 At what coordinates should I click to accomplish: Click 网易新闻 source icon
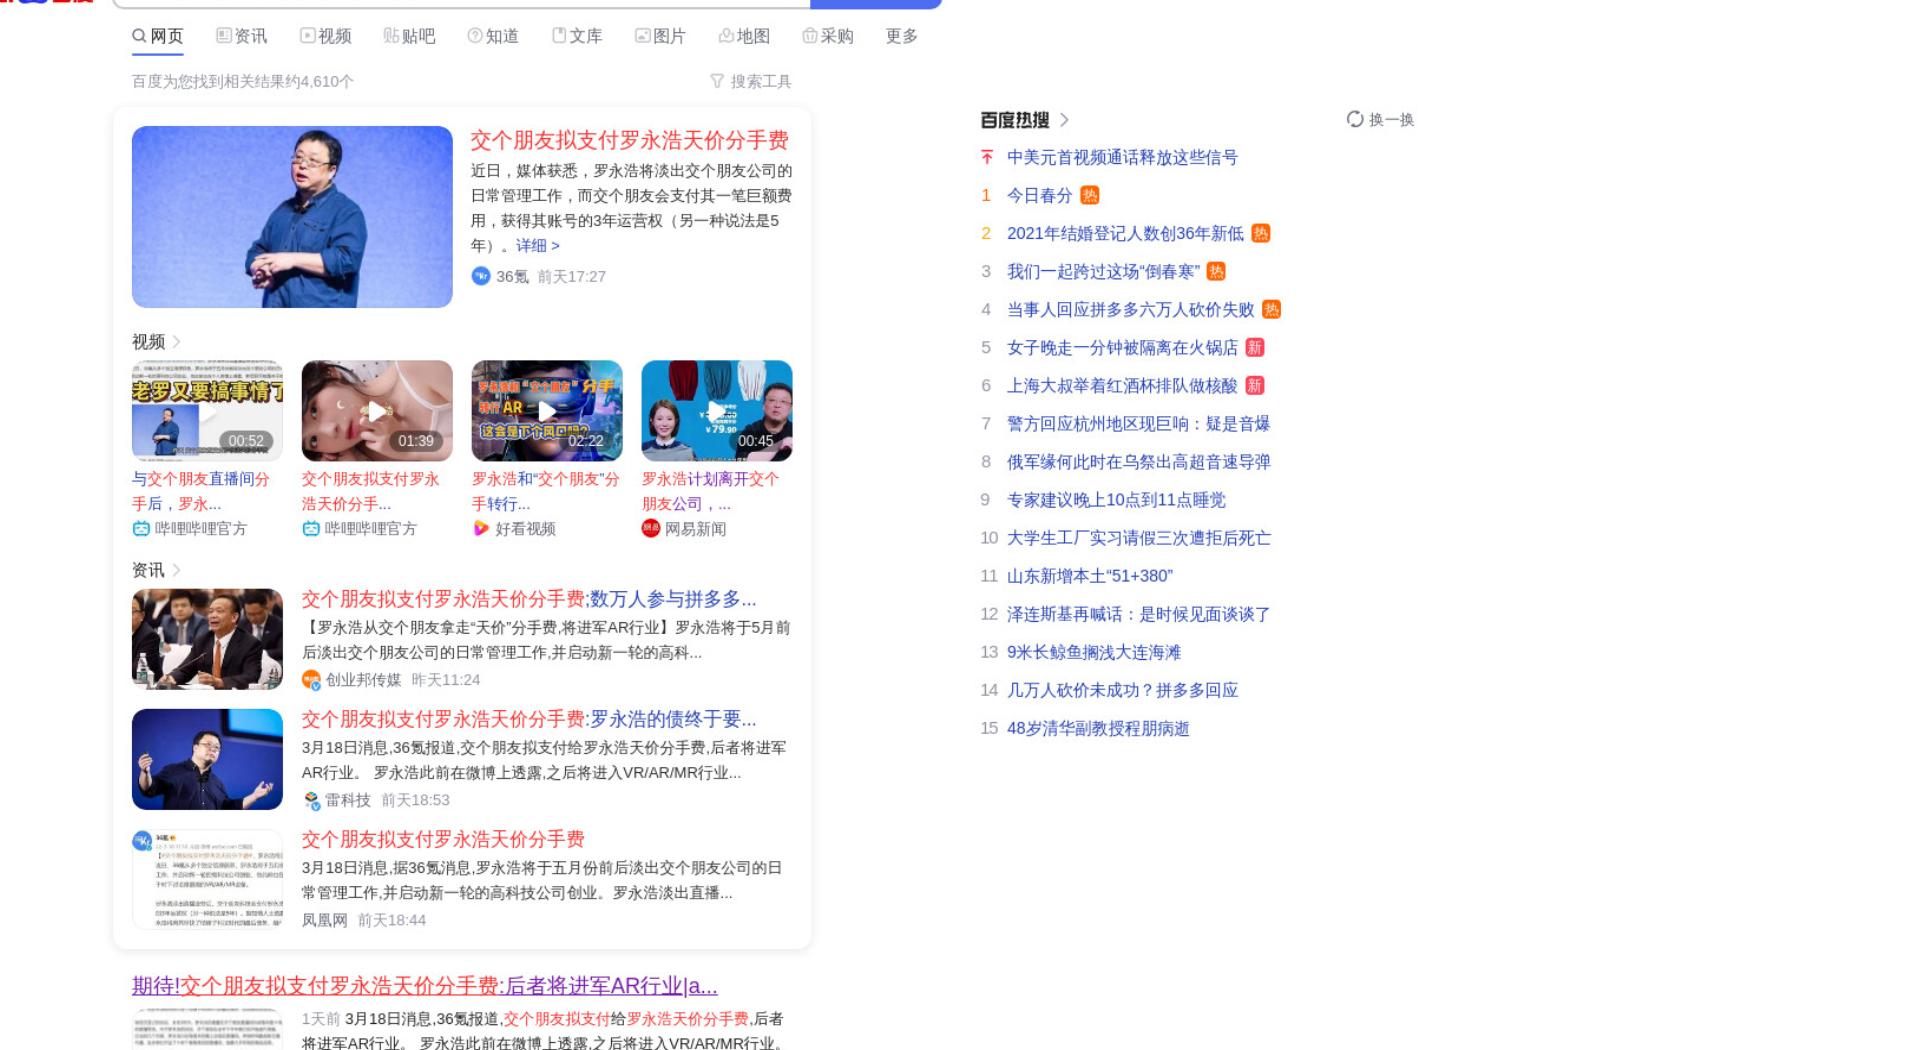pyautogui.click(x=651, y=528)
